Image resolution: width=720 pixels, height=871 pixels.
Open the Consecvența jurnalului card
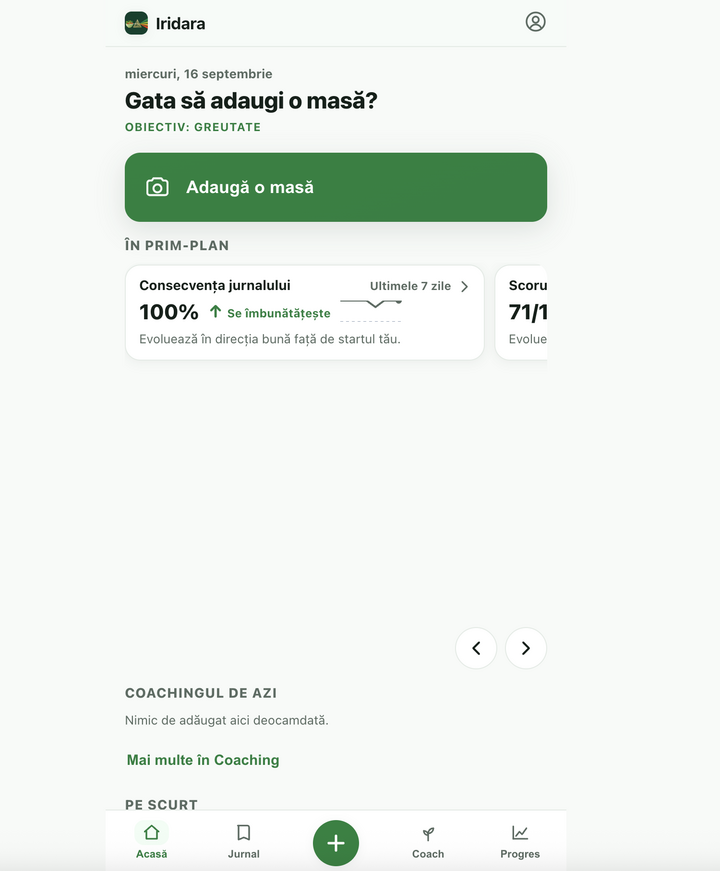coord(304,312)
